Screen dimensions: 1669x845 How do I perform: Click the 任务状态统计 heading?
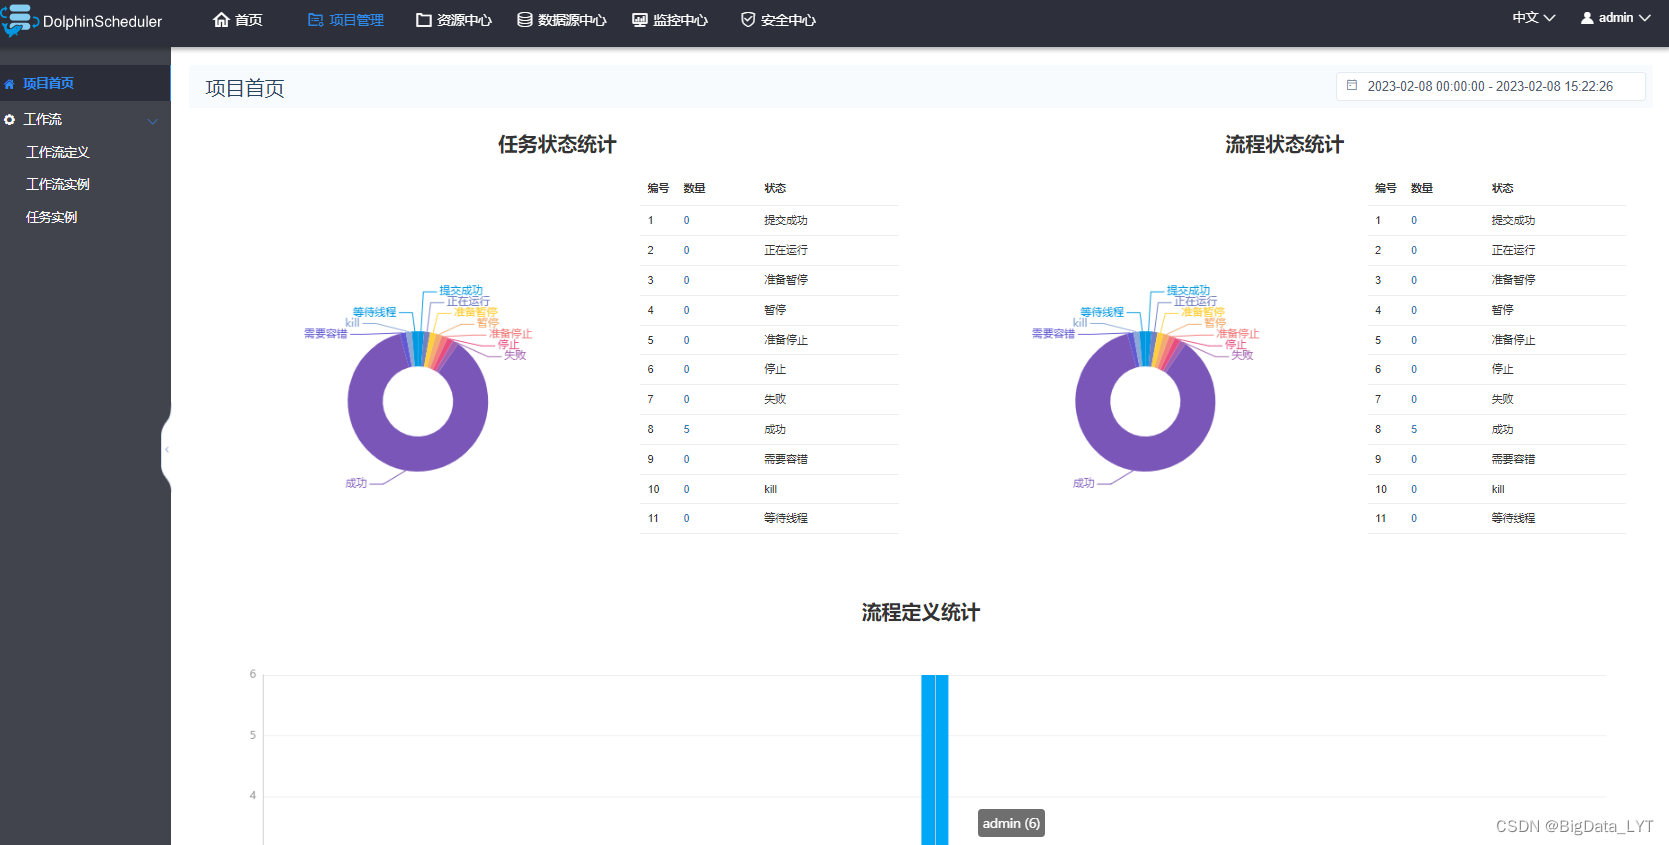pyautogui.click(x=557, y=145)
